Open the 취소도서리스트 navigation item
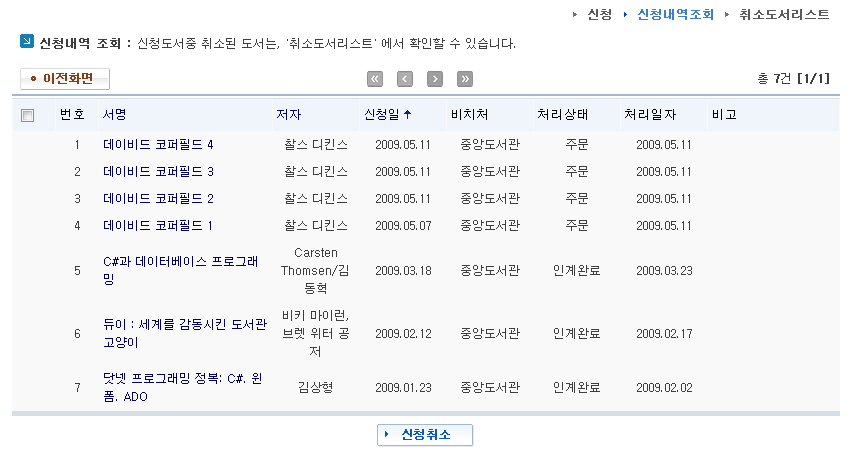The image size is (856, 461). point(784,15)
